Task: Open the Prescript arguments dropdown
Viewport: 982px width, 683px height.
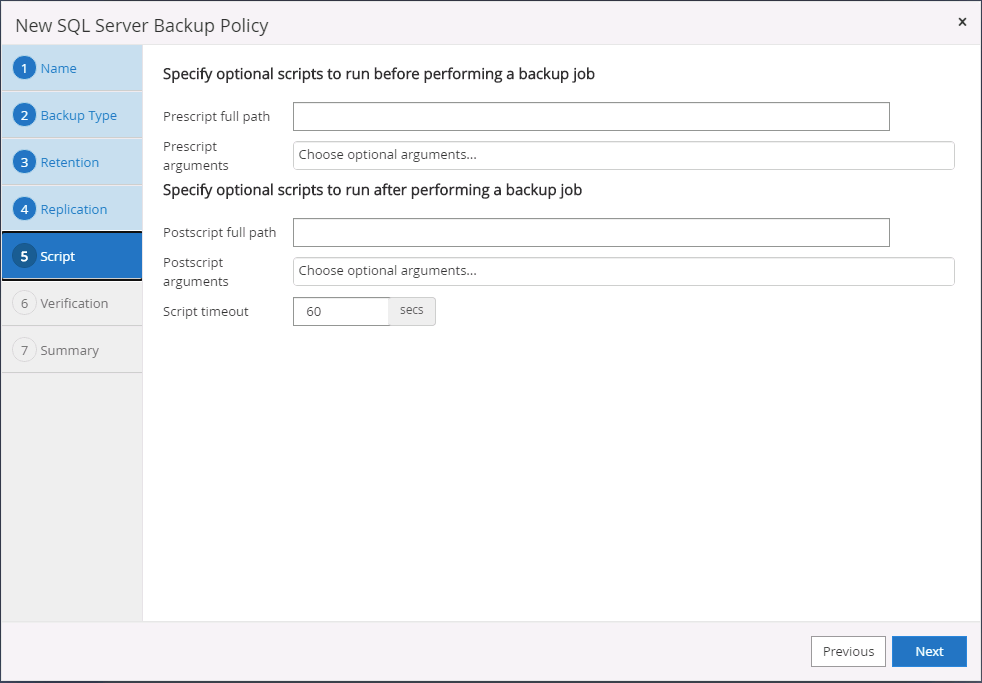Action: tap(623, 155)
